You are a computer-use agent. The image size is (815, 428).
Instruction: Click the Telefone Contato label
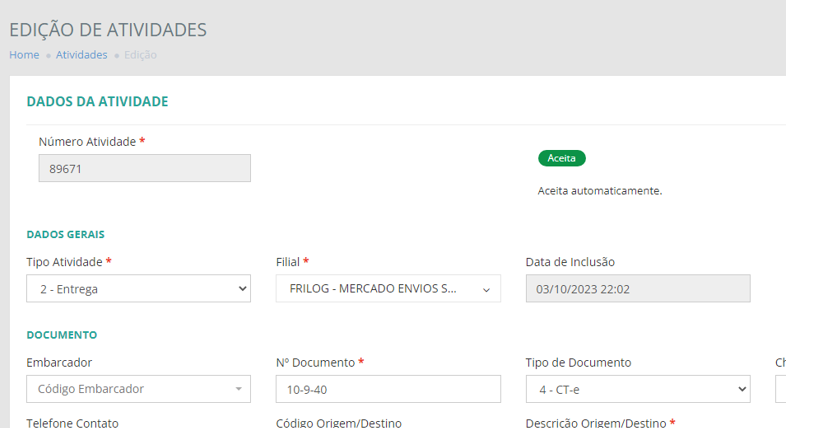tap(72, 423)
